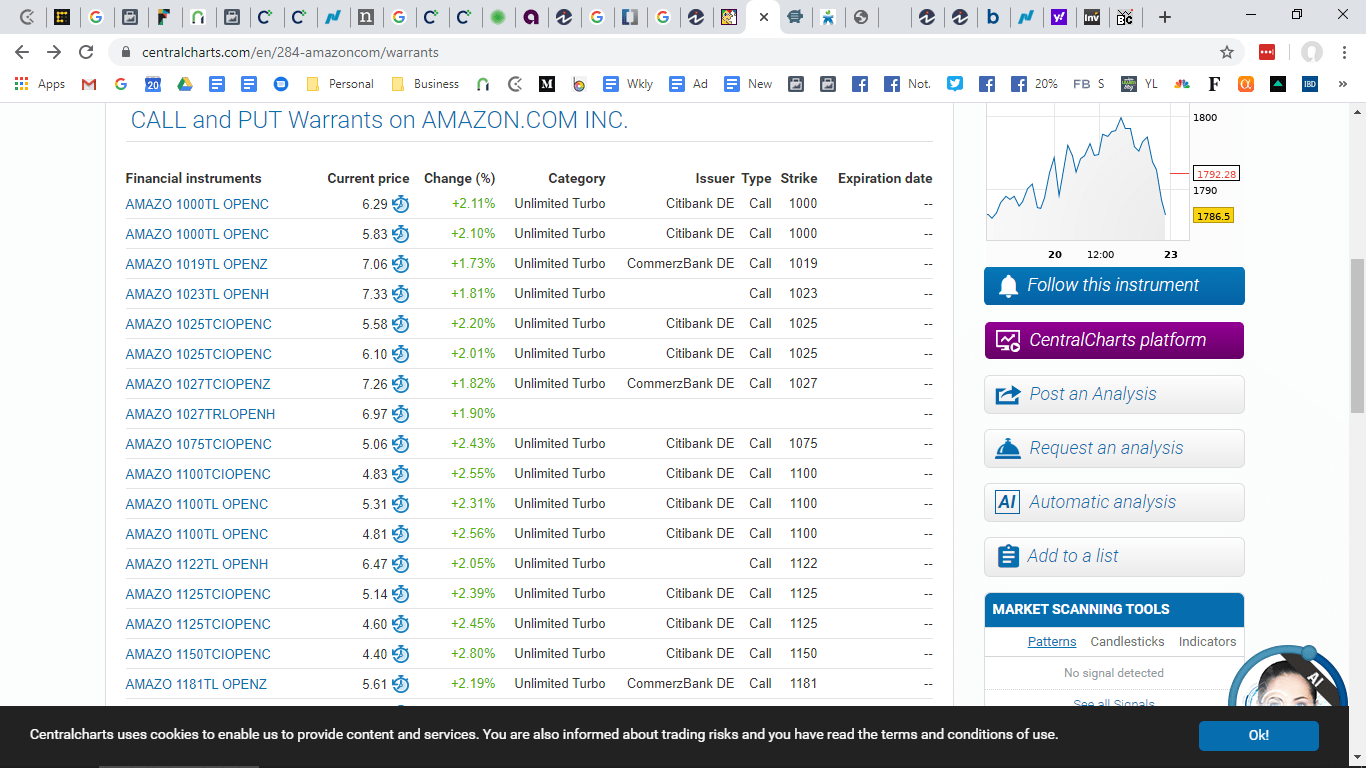Open the Wkly document bookmark
Screen dimensions: 1366x768
(x=629, y=84)
